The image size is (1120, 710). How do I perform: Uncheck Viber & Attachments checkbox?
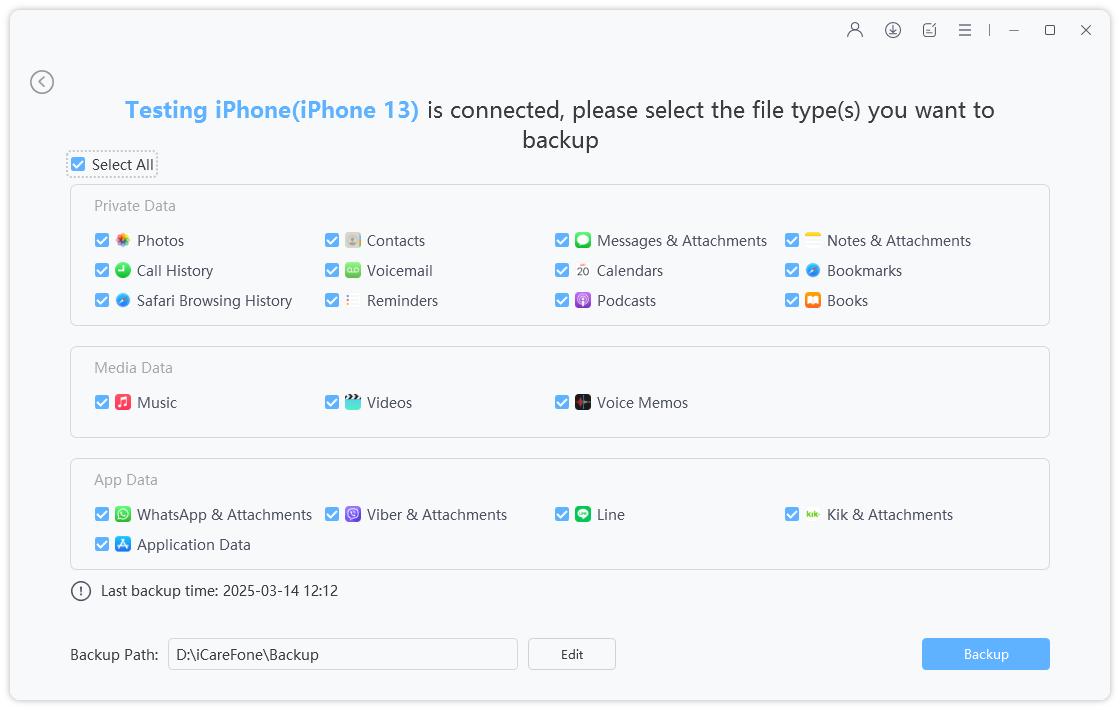[332, 514]
